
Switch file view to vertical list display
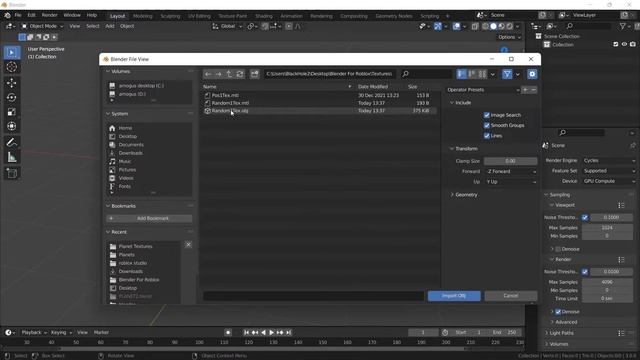[462, 74]
